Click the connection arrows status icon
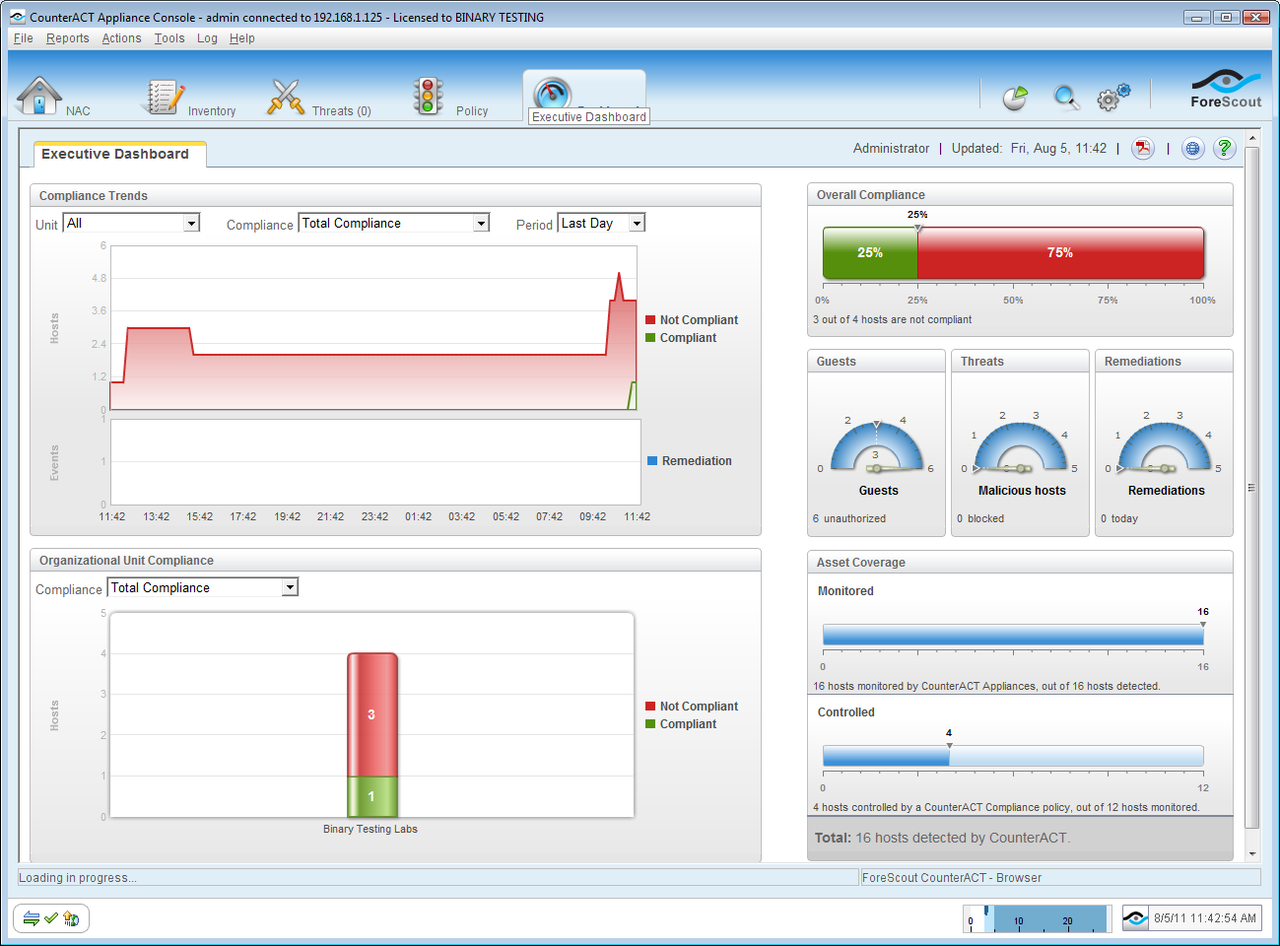 (x=31, y=918)
